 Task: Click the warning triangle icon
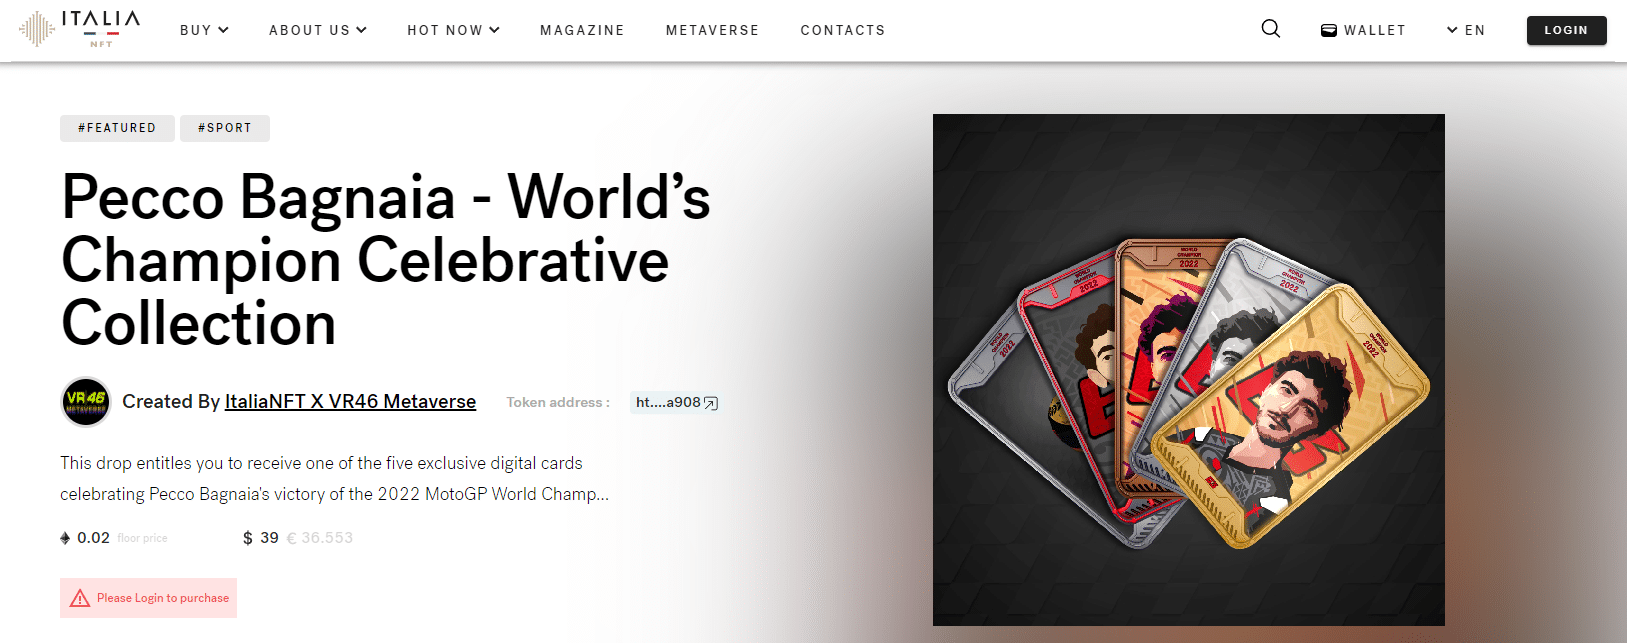point(80,598)
